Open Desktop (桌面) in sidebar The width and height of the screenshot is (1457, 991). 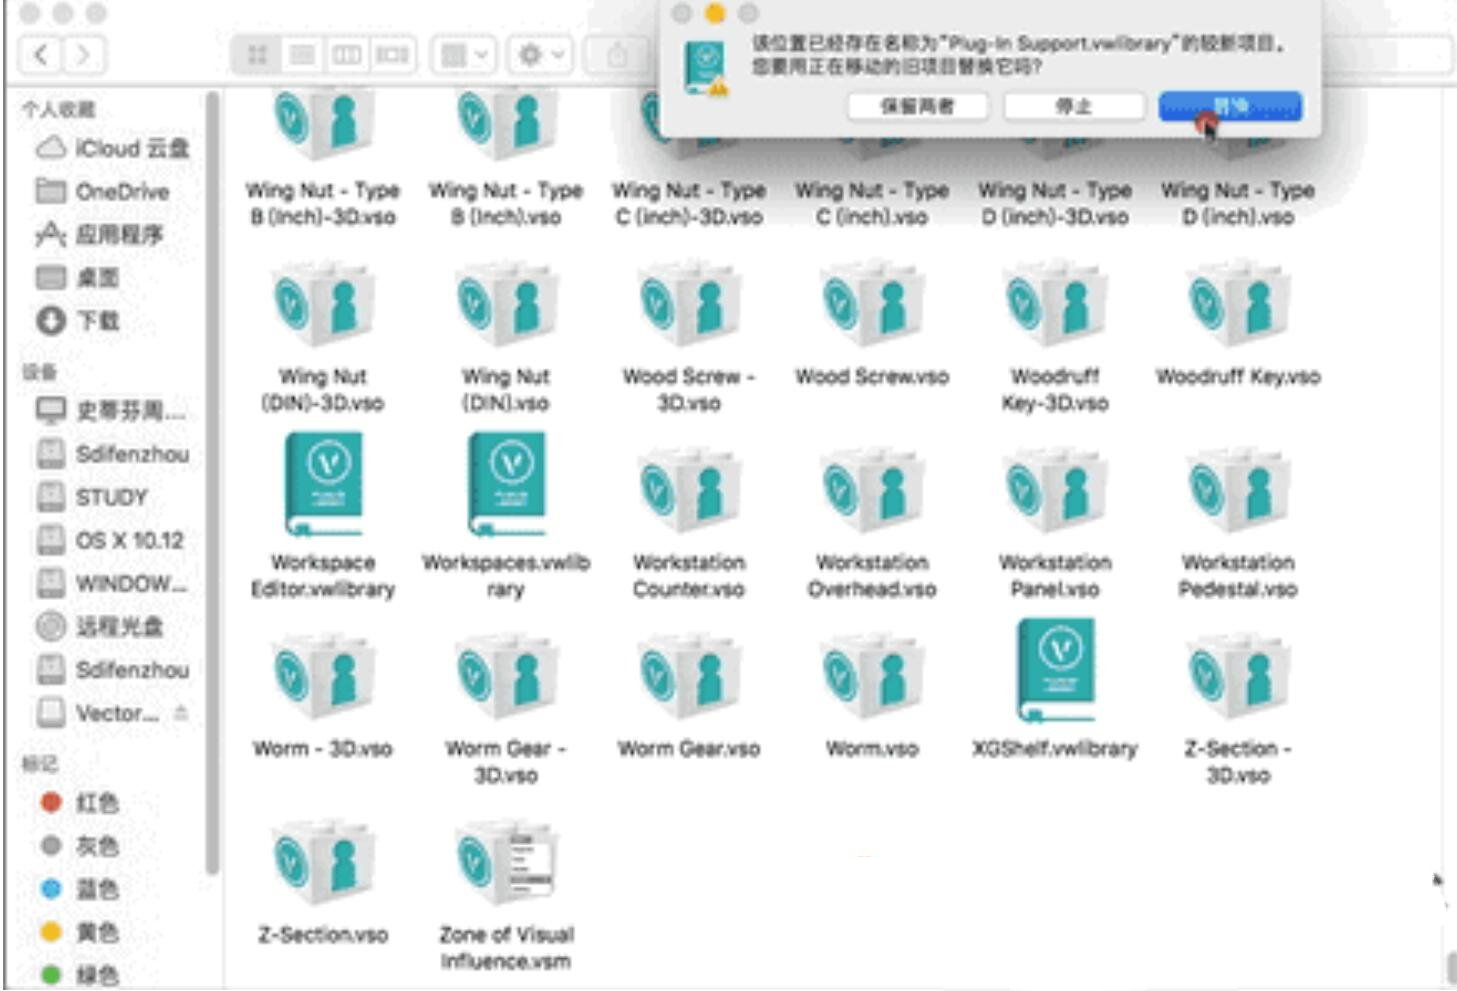click(x=78, y=278)
